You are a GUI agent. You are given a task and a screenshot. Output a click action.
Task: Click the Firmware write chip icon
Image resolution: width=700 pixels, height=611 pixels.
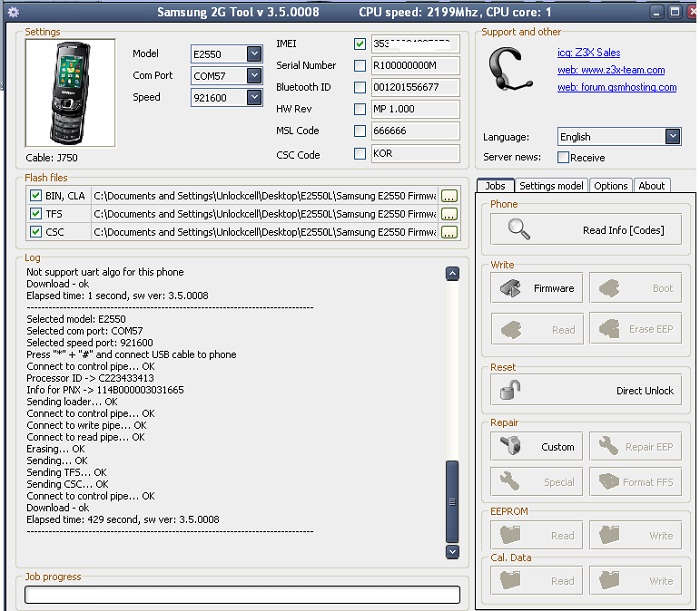[x=510, y=288]
